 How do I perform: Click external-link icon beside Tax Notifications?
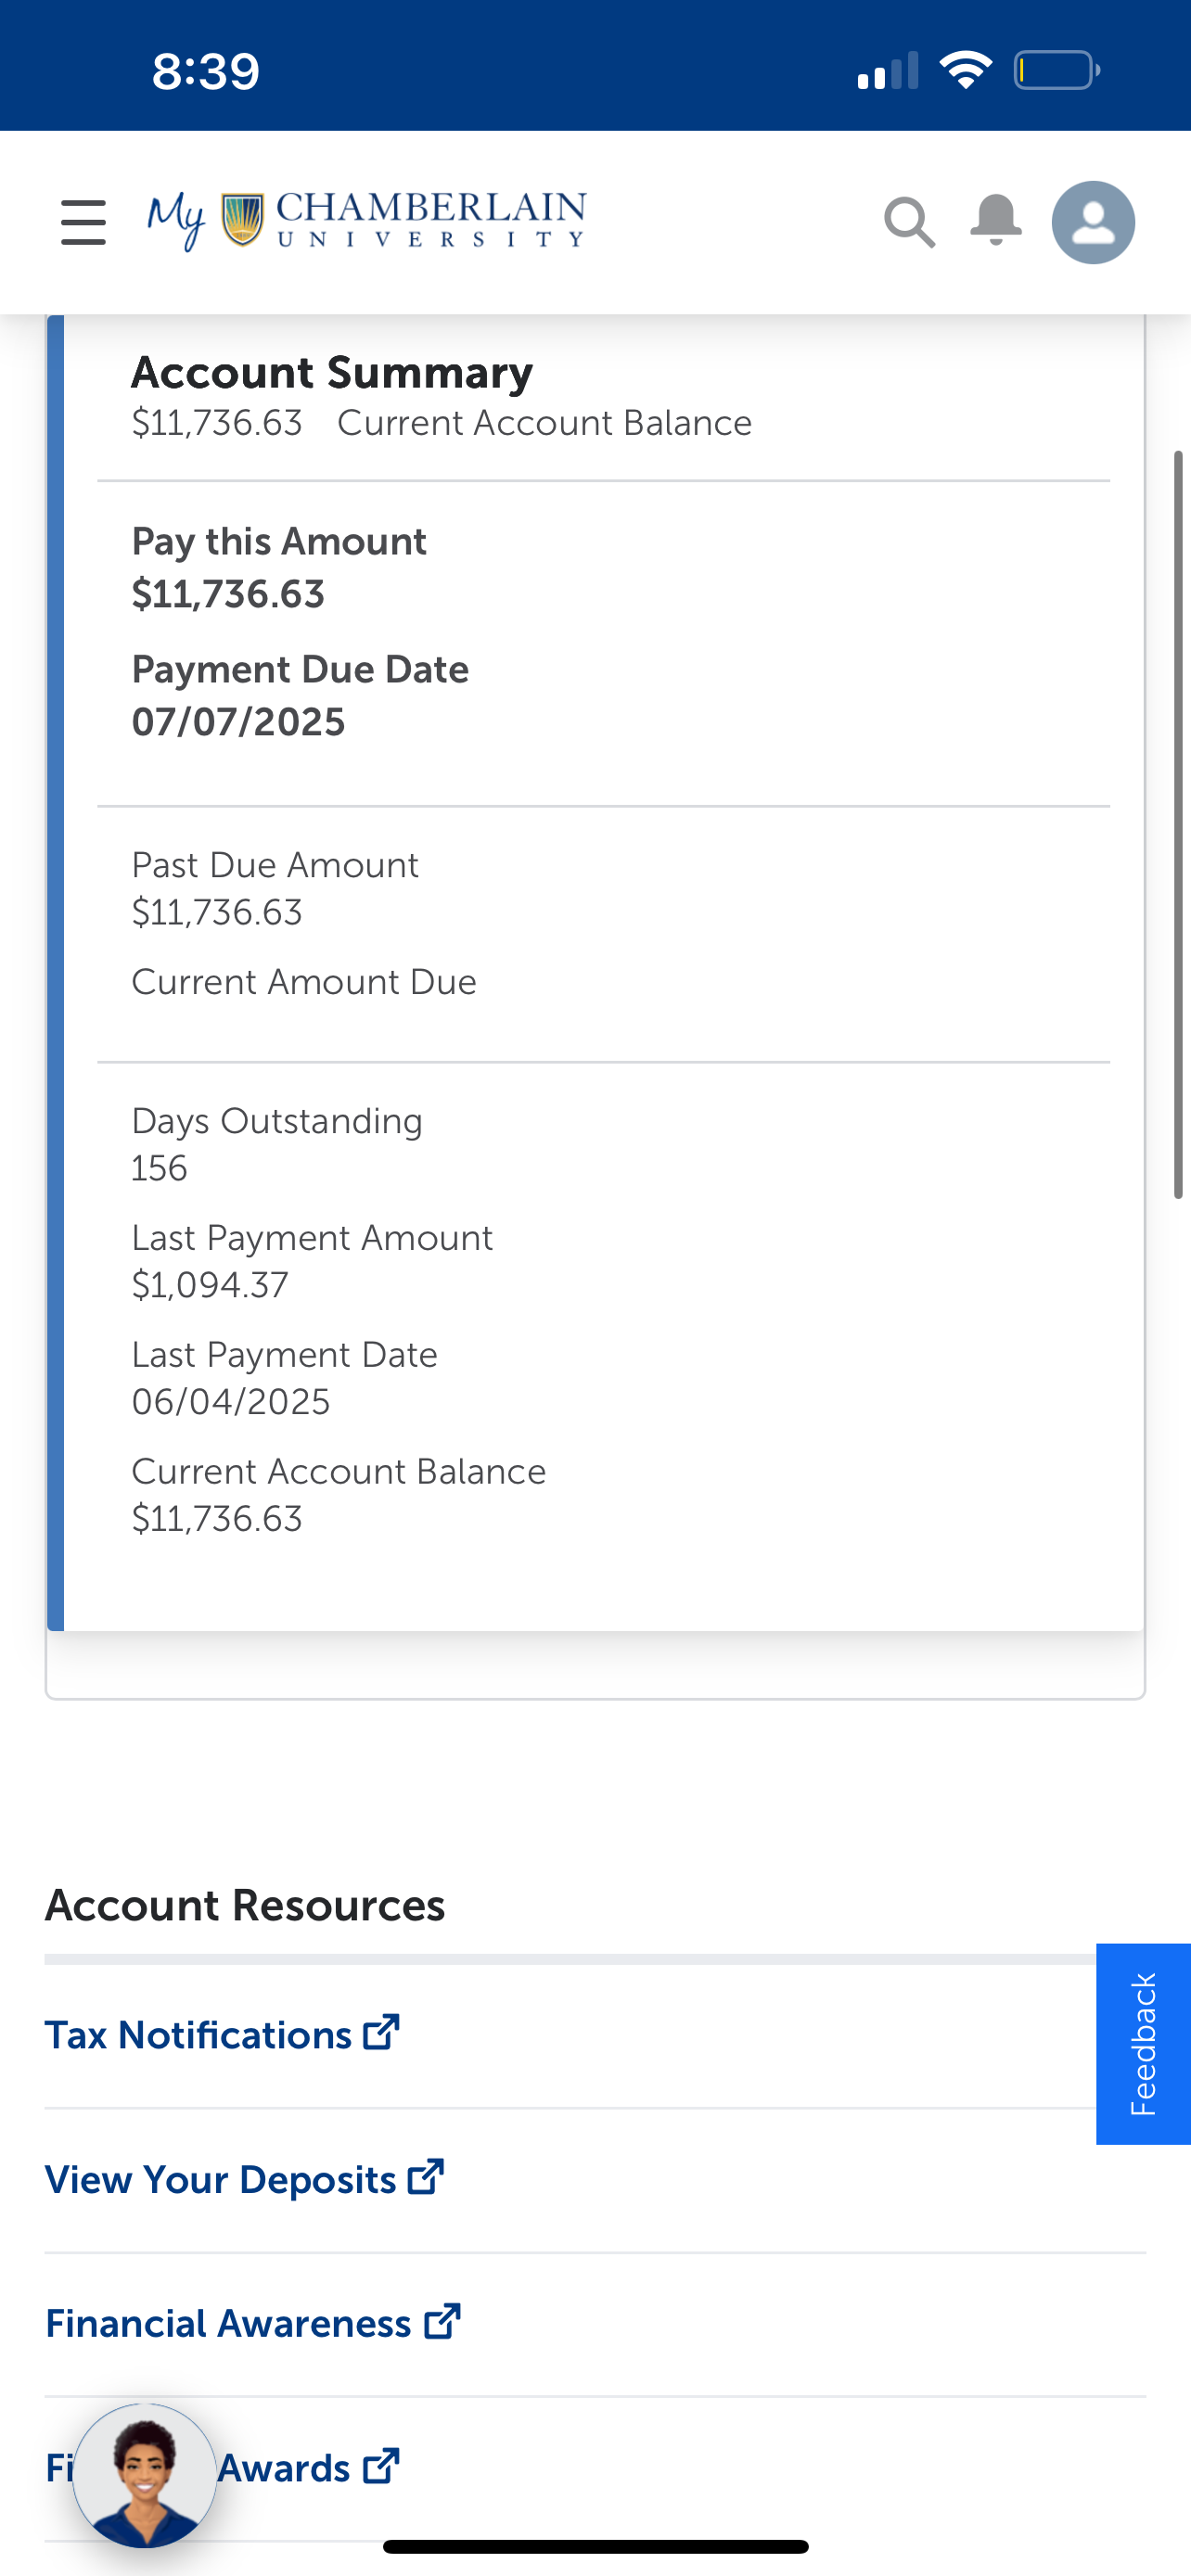381,2033
